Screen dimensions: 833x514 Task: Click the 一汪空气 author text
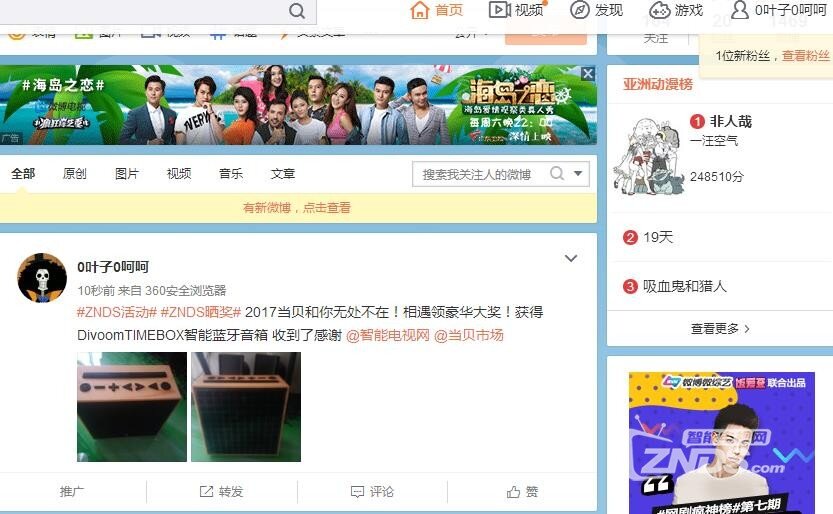tap(713, 141)
